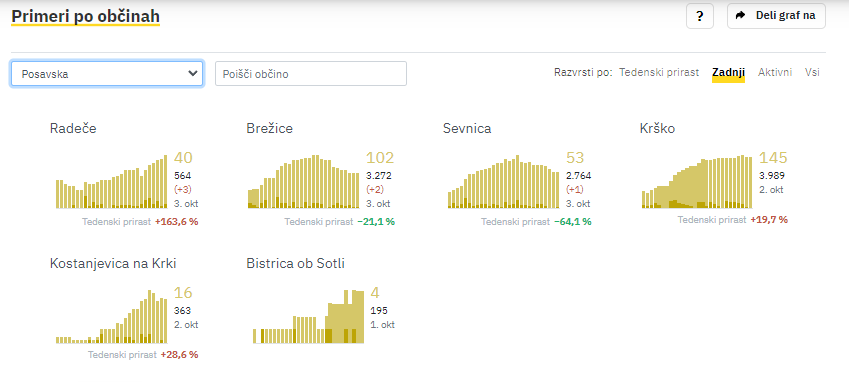This screenshot has width=849, height=382.
Task: Click the Brežice value 102
Action: [380, 158]
